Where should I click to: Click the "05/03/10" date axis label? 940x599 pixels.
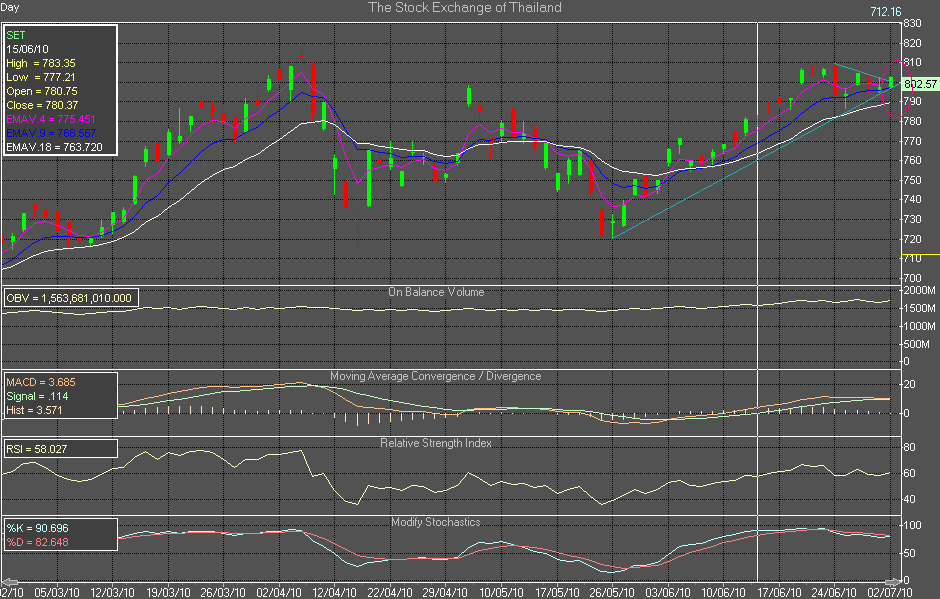pos(57,592)
